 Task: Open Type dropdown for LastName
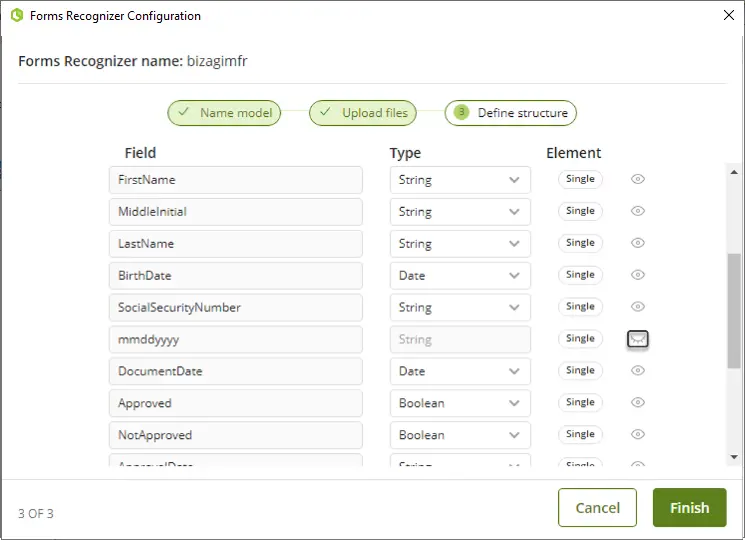(460, 244)
